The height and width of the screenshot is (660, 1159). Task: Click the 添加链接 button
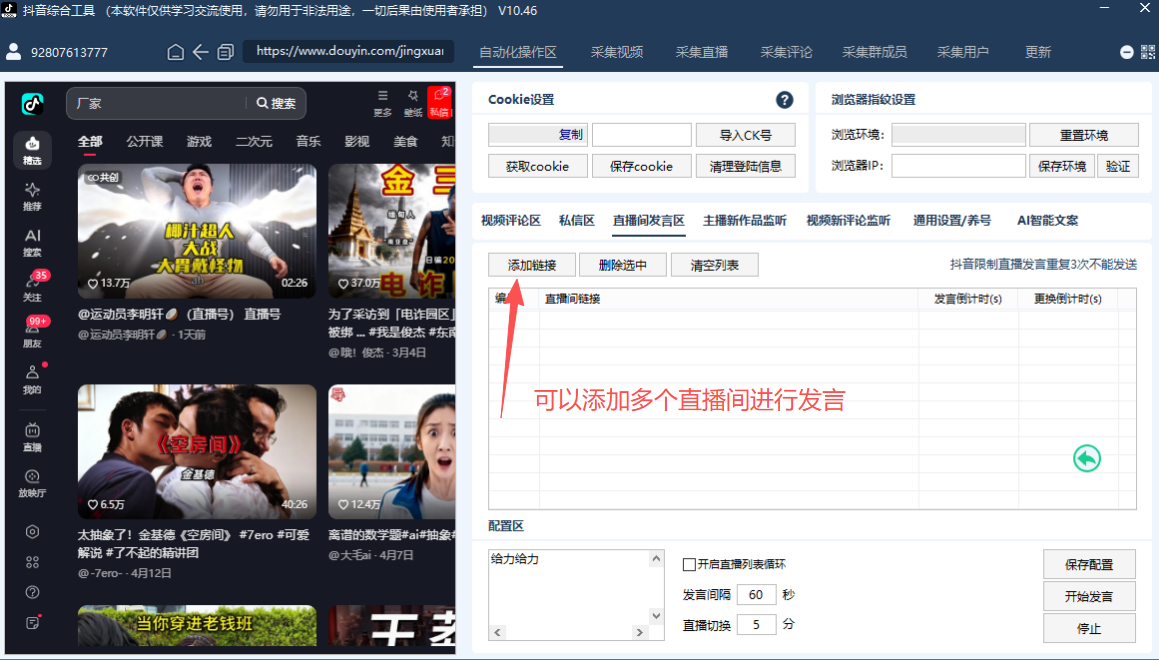click(531, 265)
